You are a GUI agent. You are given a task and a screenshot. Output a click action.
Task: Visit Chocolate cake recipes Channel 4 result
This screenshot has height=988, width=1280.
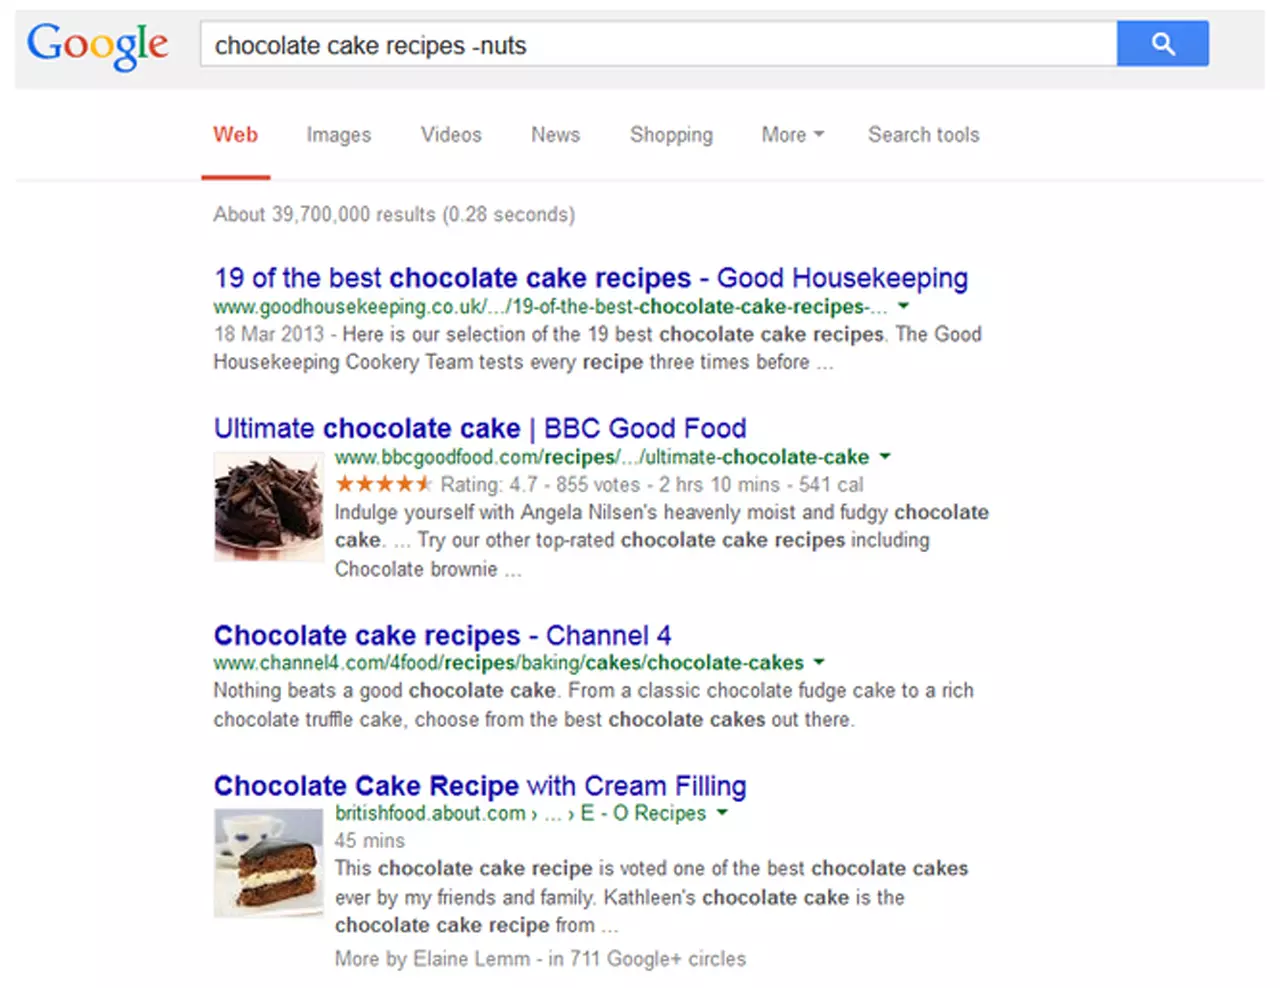point(442,636)
